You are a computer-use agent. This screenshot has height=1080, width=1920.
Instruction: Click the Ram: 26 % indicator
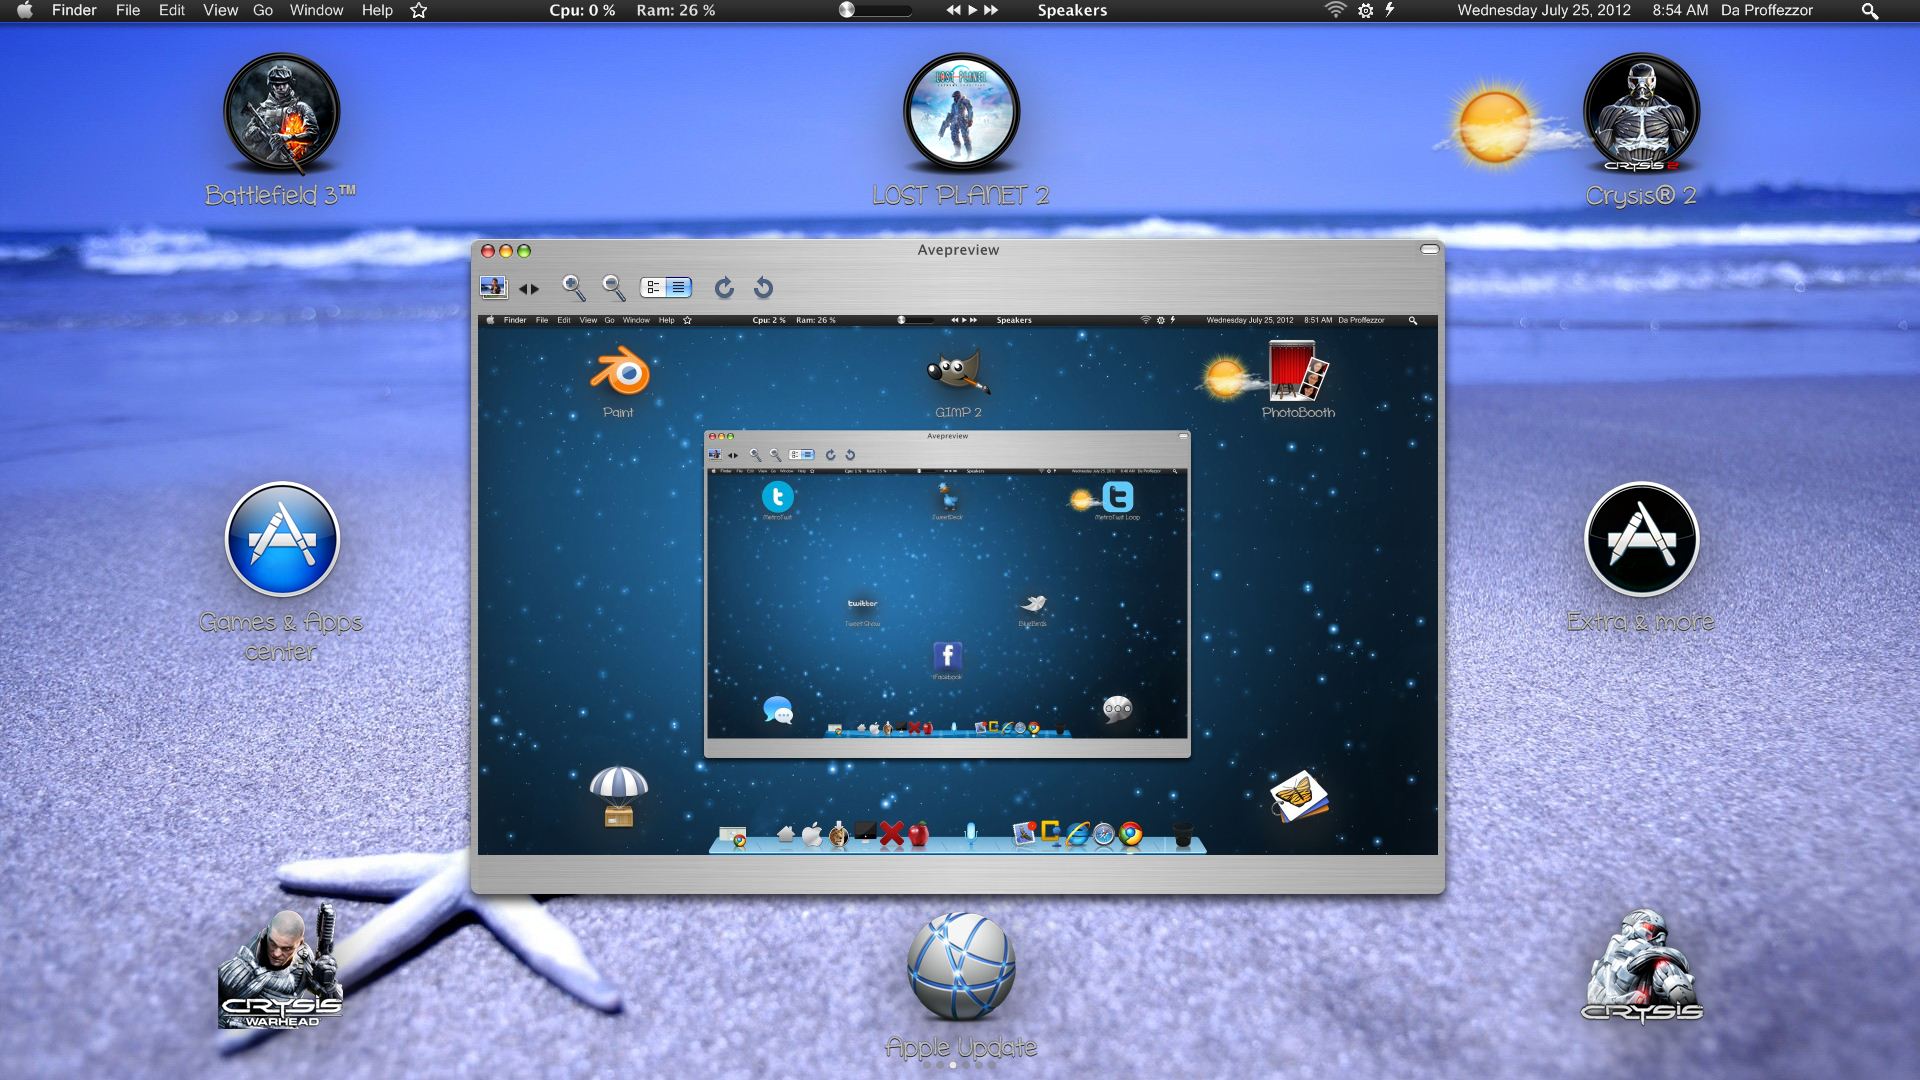click(676, 10)
